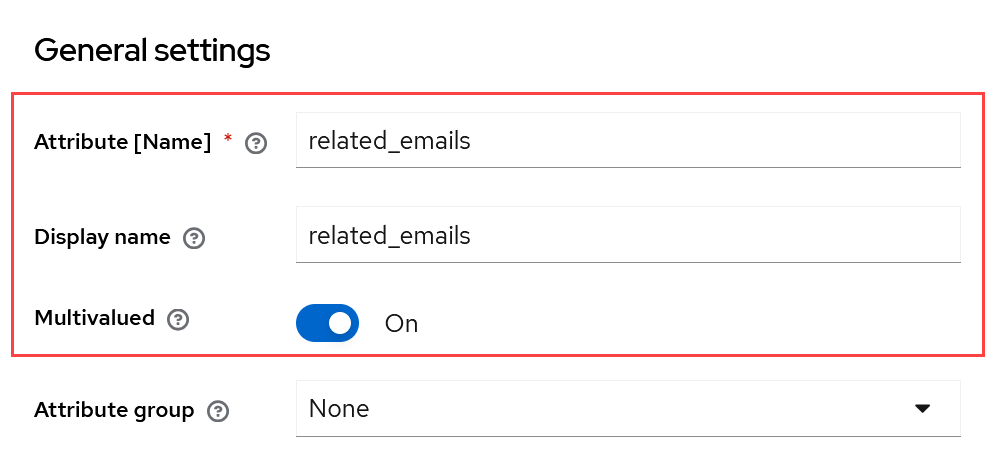Click into the Display name text field
The image size is (1005, 471).
628,236
